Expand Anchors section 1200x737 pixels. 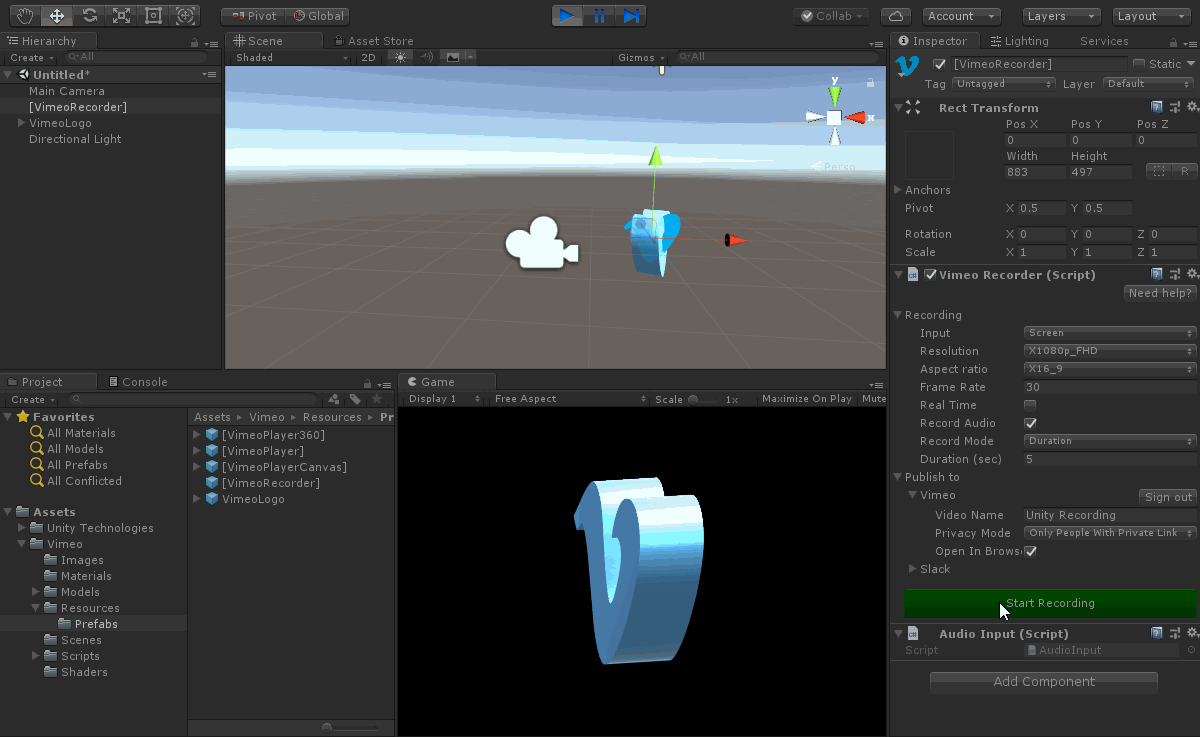[x=898, y=190]
